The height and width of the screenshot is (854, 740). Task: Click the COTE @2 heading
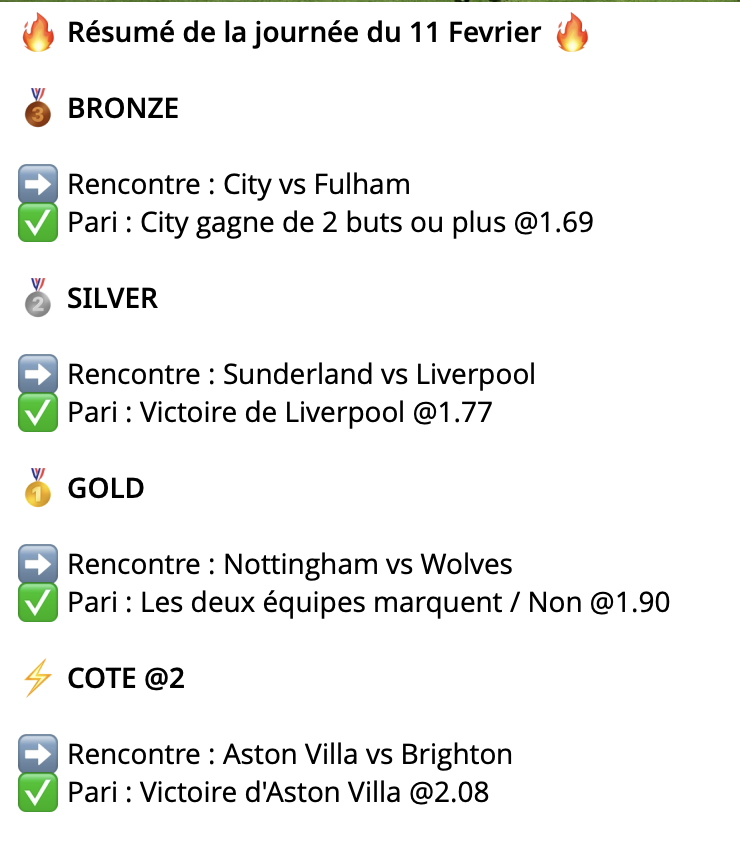[126, 679]
